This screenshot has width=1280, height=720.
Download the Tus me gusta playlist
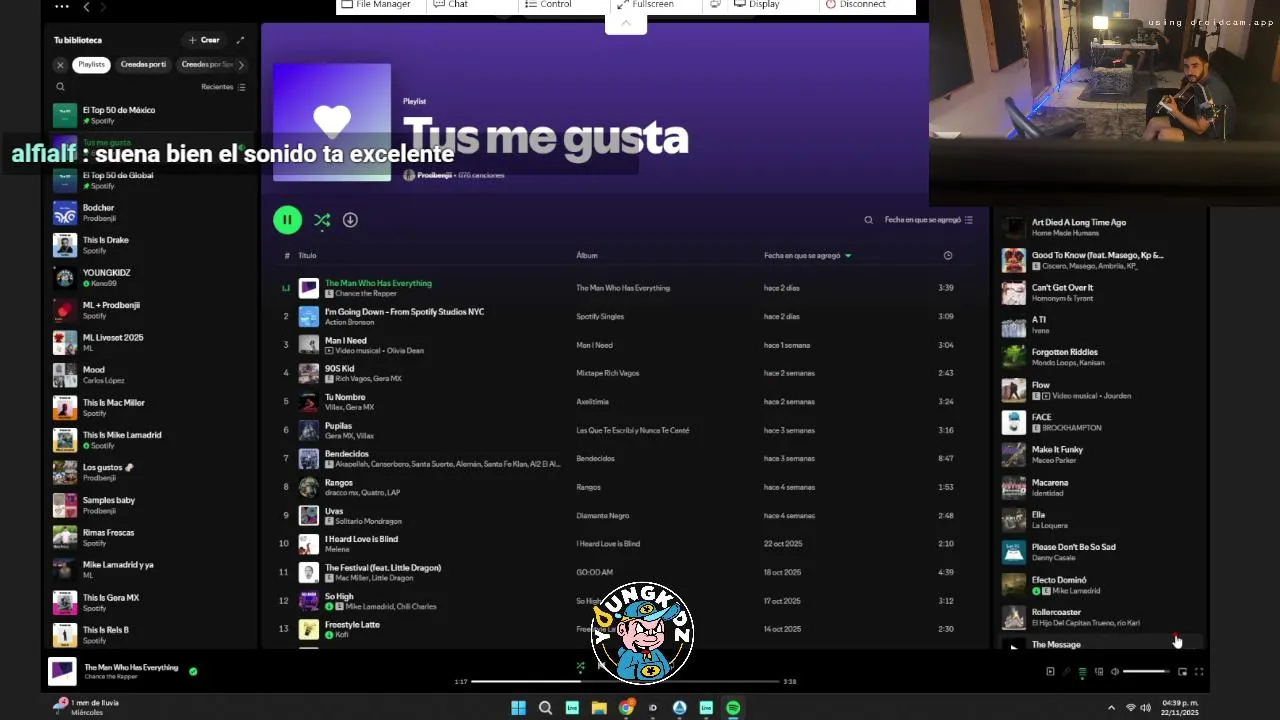(350, 220)
